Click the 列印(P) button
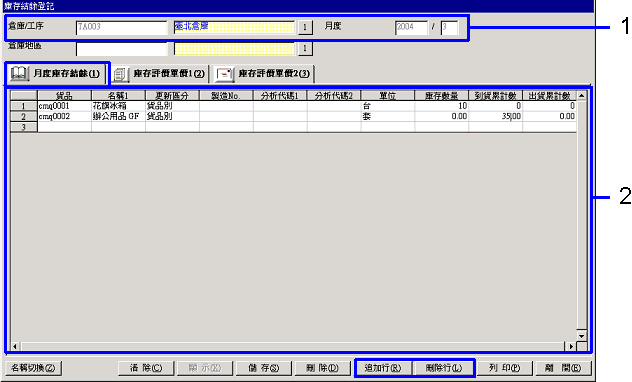The image size is (632, 382). click(504, 368)
